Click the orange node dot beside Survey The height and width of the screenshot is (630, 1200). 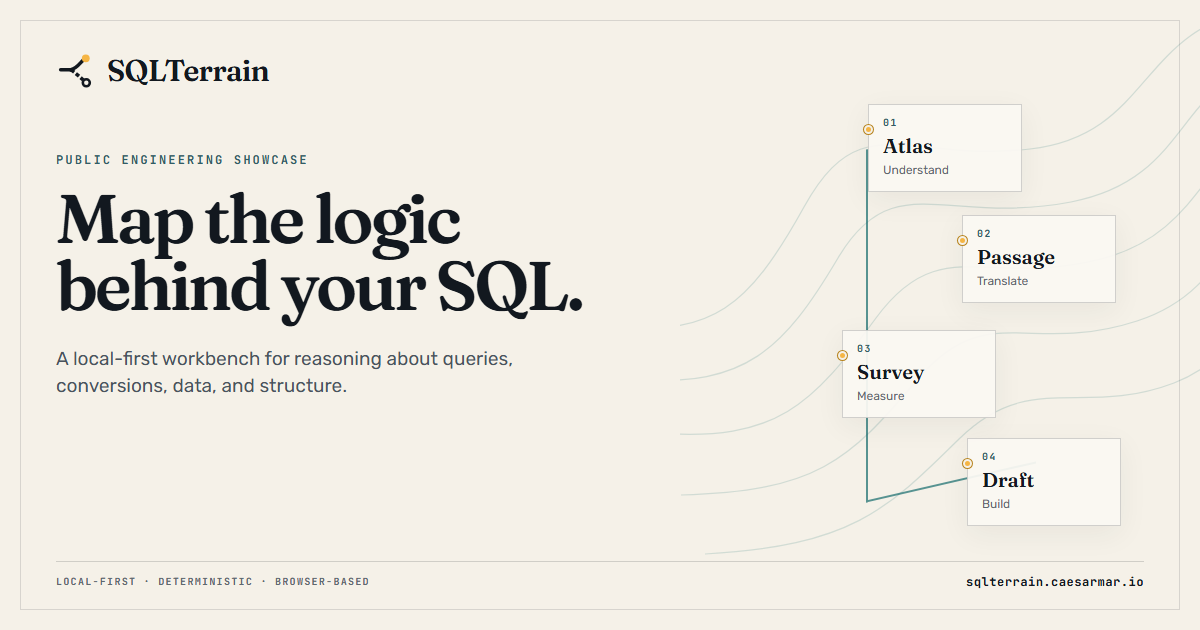click(x=842, y=355)
